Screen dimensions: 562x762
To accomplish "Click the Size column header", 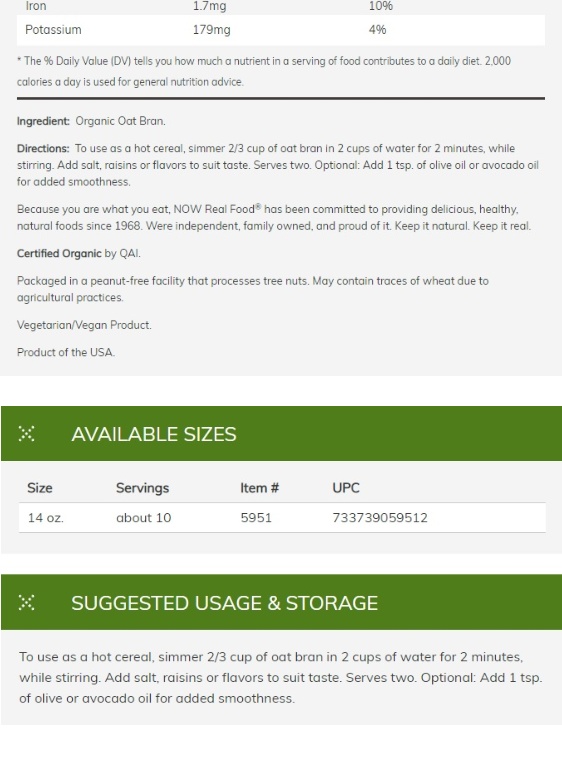I will (40, 488).
